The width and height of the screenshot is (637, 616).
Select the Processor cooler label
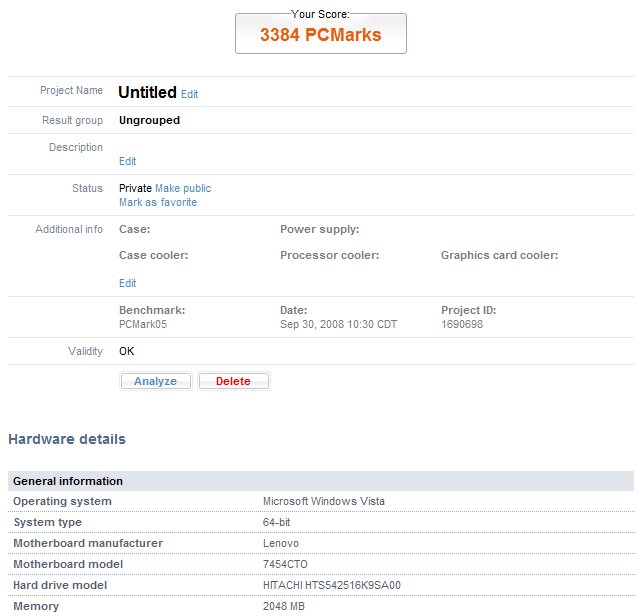(329, 255)
